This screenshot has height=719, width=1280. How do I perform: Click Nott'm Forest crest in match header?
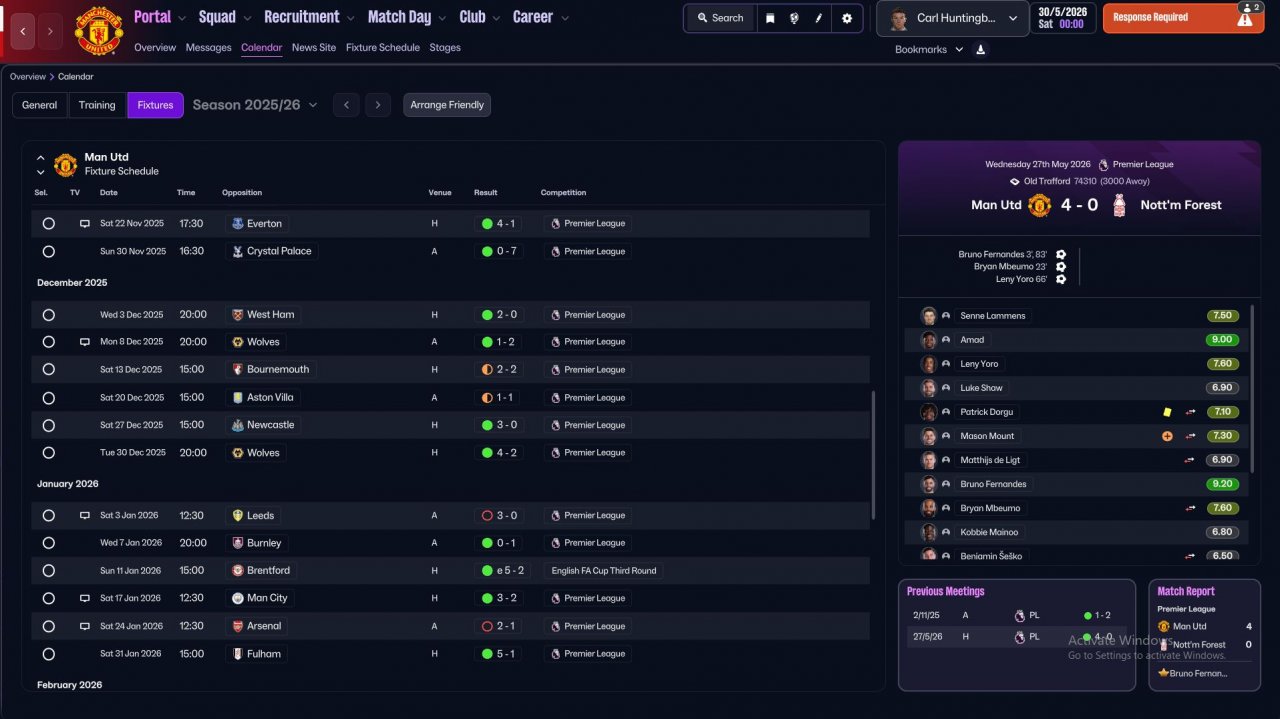point(1119,205)
